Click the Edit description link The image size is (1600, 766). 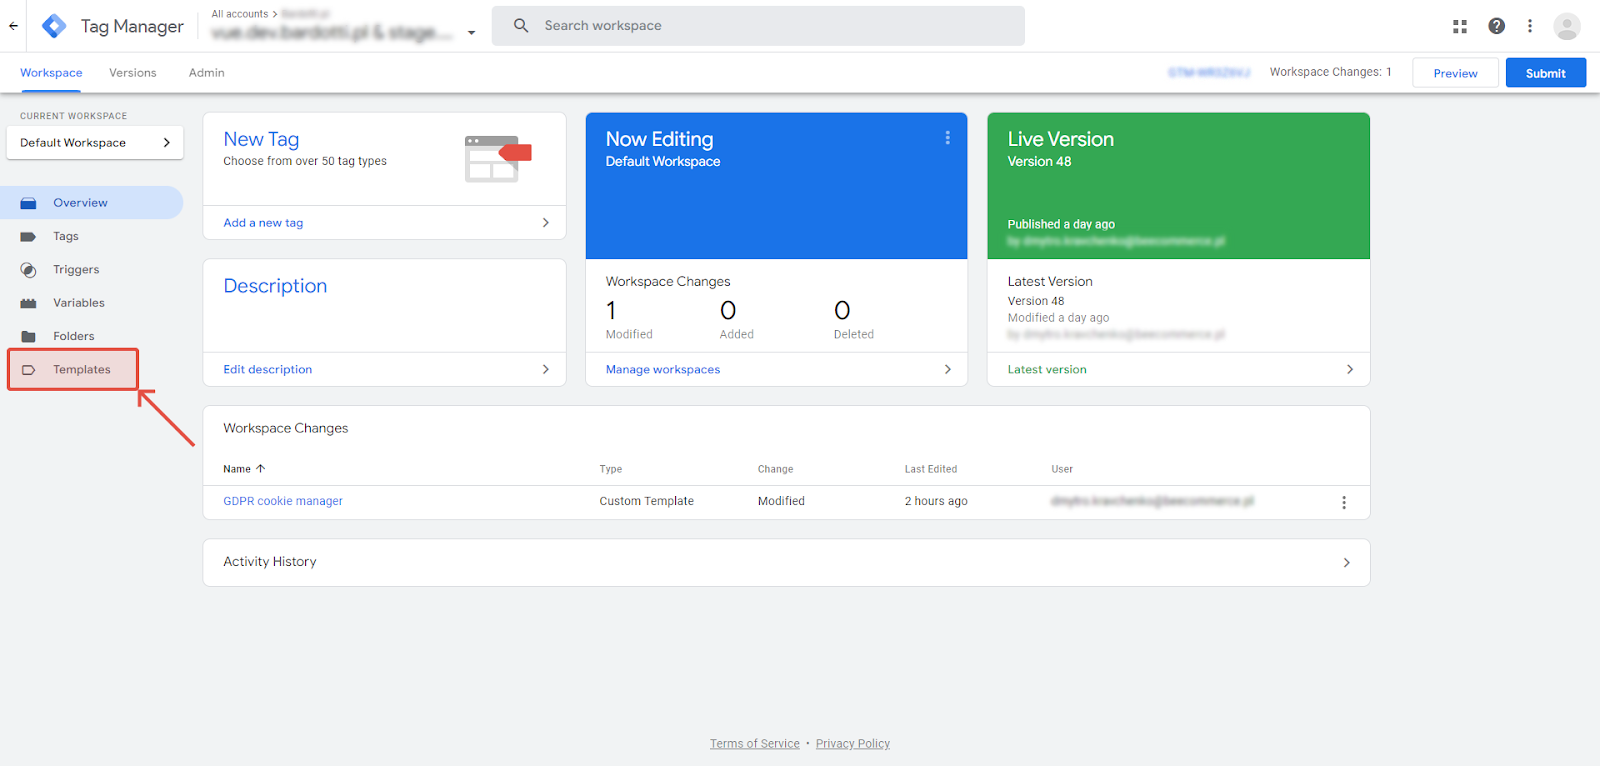pos(268,370)
